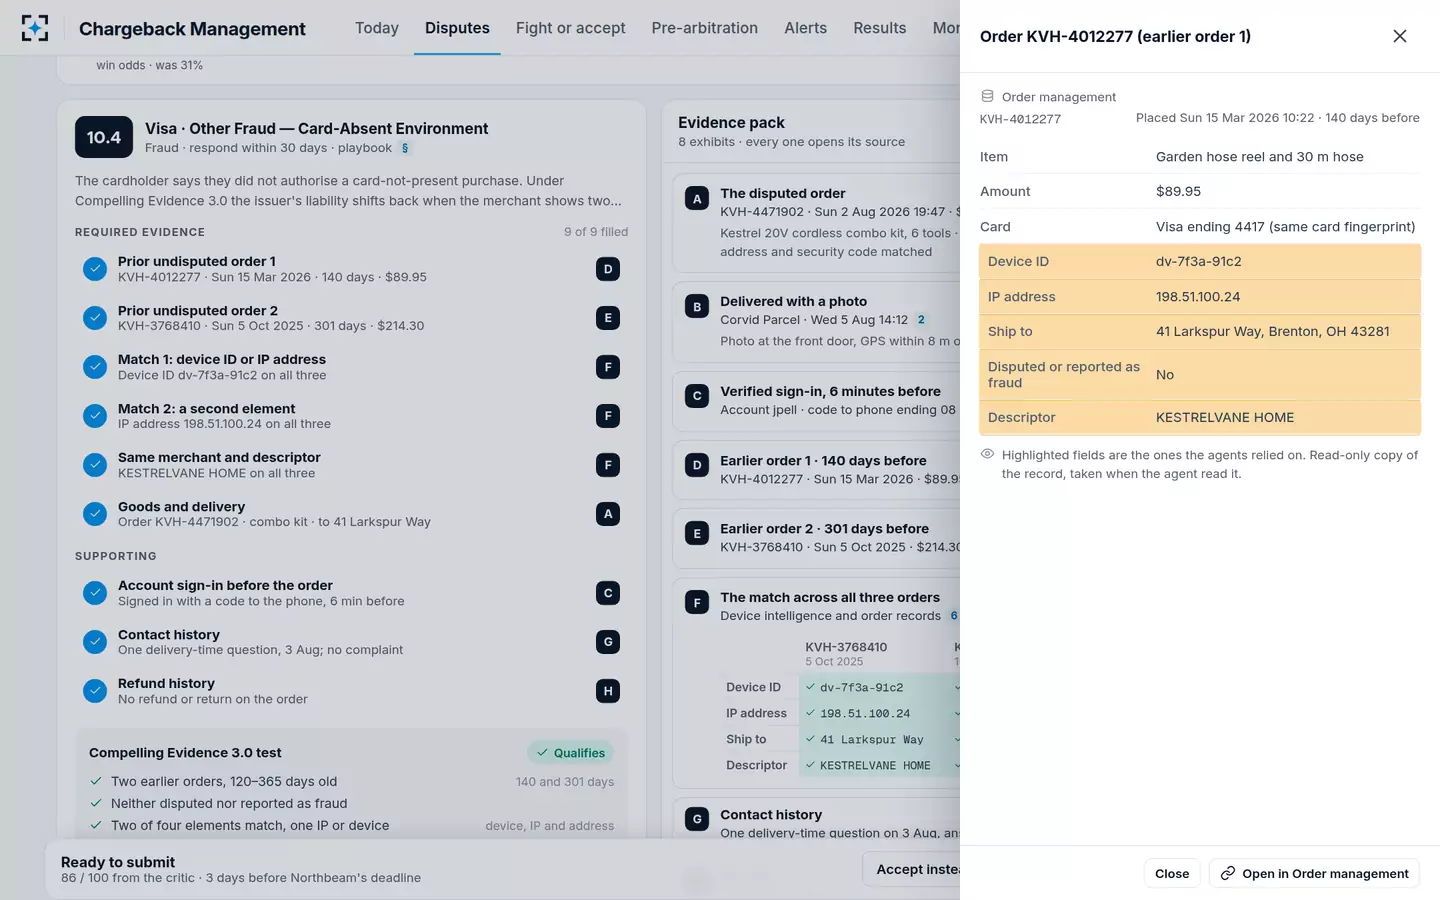
Task: Open exhibit F badge on the Match 1 row
Action: point(608,367)
